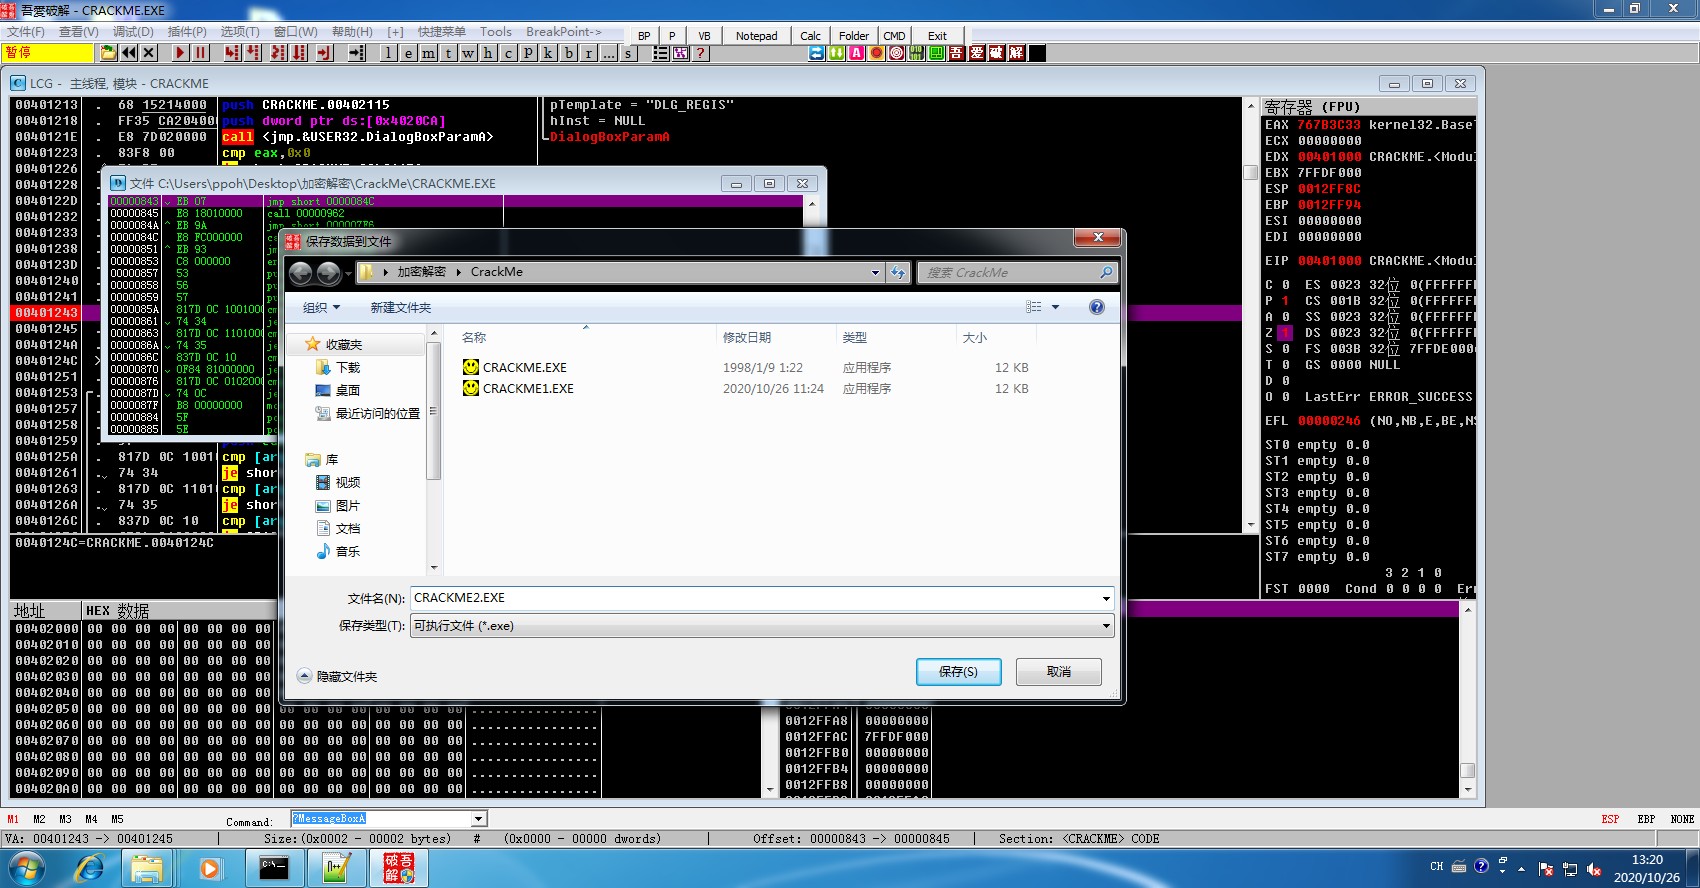Click the 保存(S) save button

pos(958,672)
